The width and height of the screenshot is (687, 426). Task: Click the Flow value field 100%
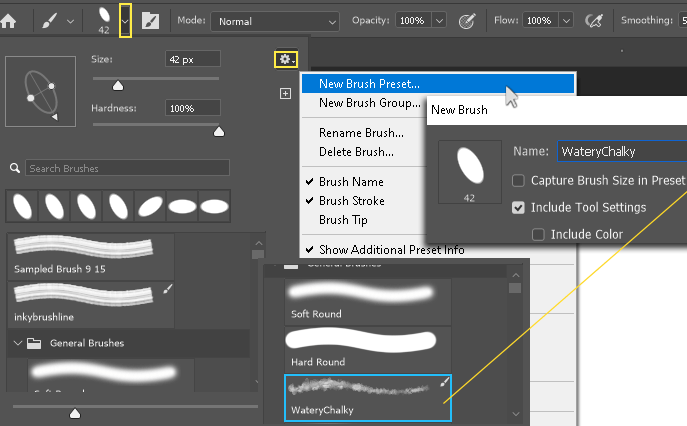540,21
